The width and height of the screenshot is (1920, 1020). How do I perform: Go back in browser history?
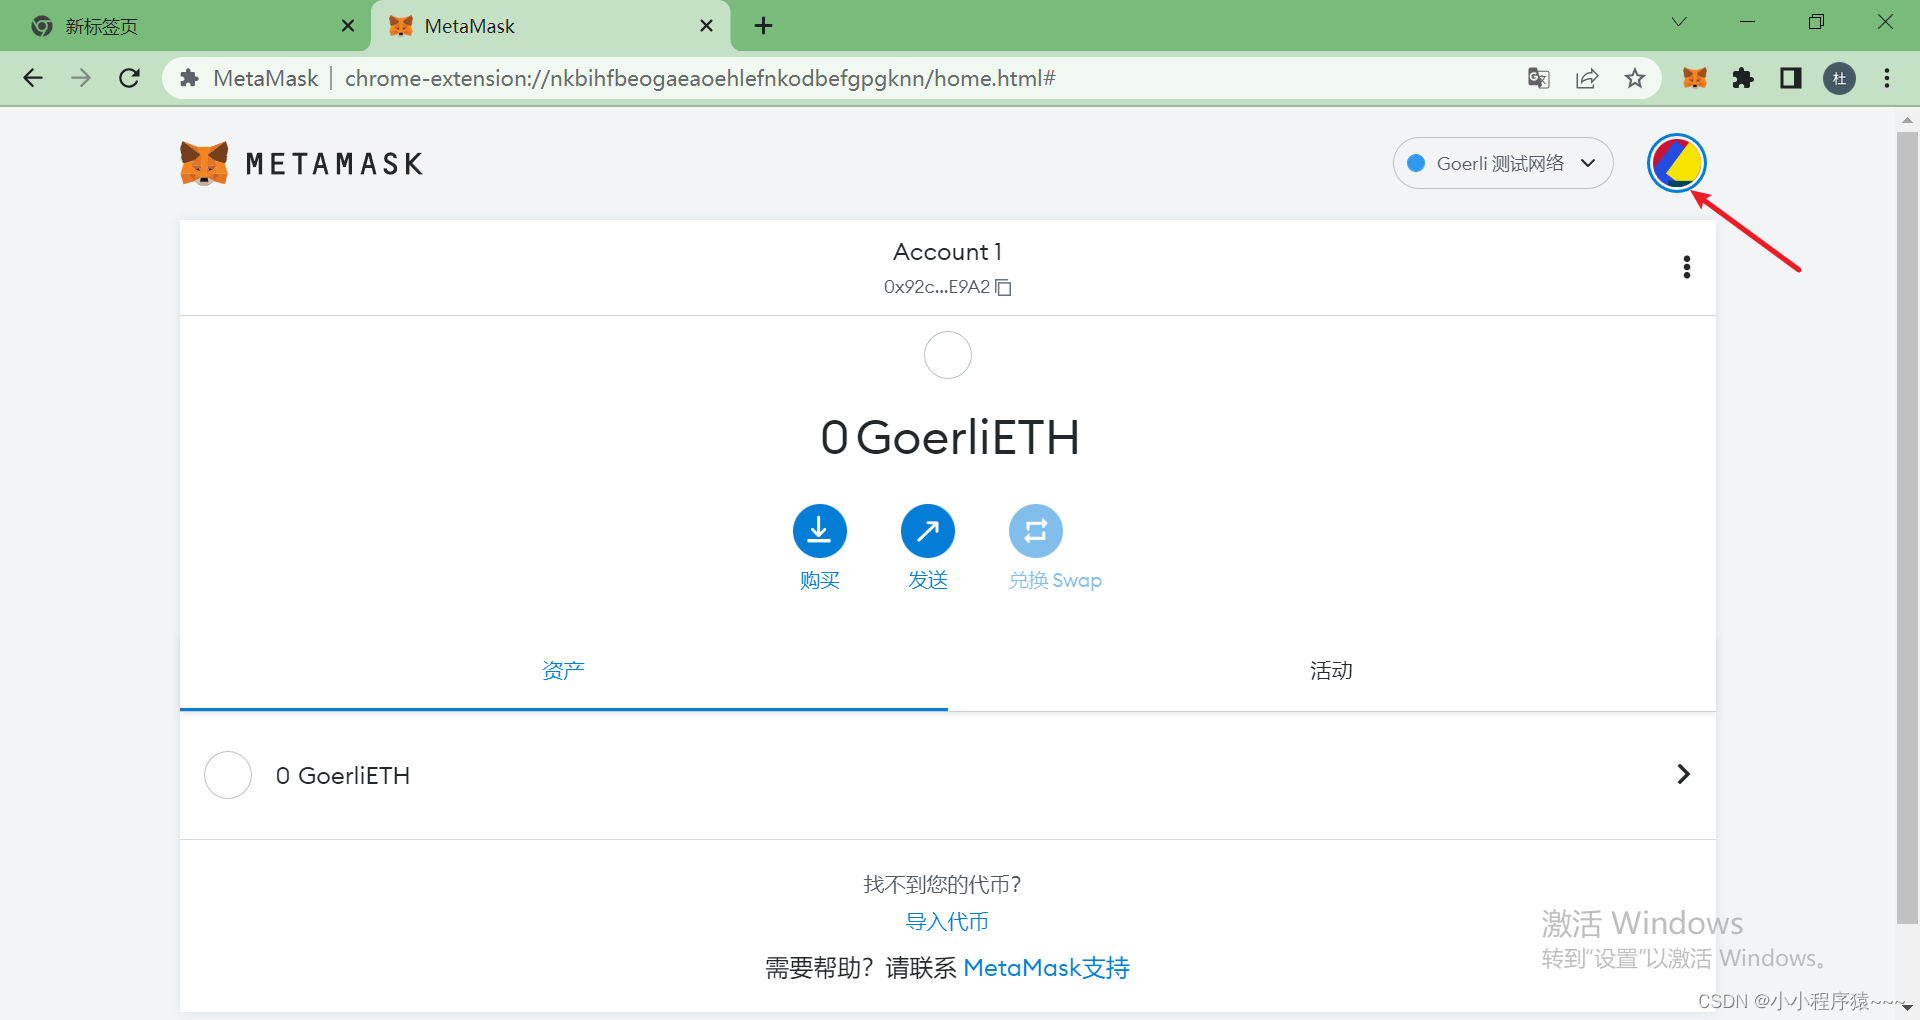coord(33,78)
